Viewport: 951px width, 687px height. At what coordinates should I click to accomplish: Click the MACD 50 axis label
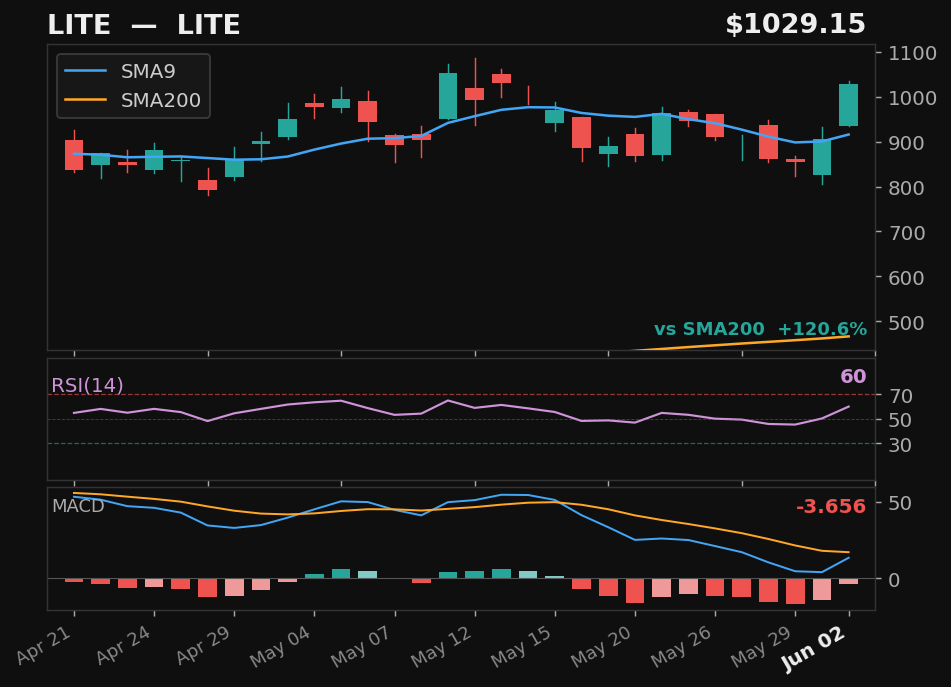click(899, 503)
